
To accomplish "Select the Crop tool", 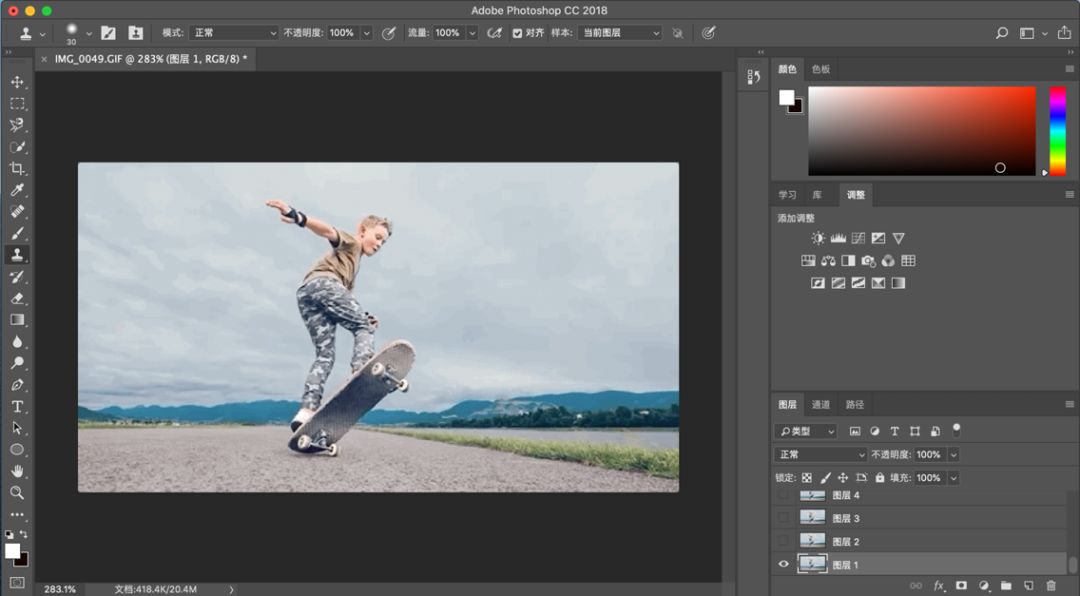I will point(17,168).
